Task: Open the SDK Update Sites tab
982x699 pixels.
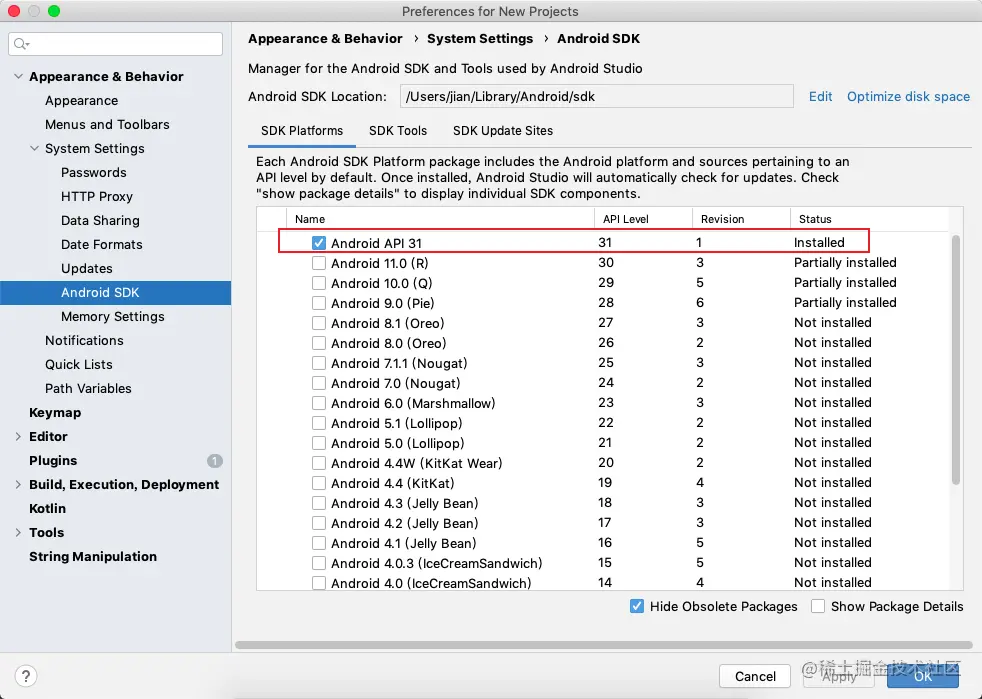Action: pyautogui.click(x=503, y=131)
